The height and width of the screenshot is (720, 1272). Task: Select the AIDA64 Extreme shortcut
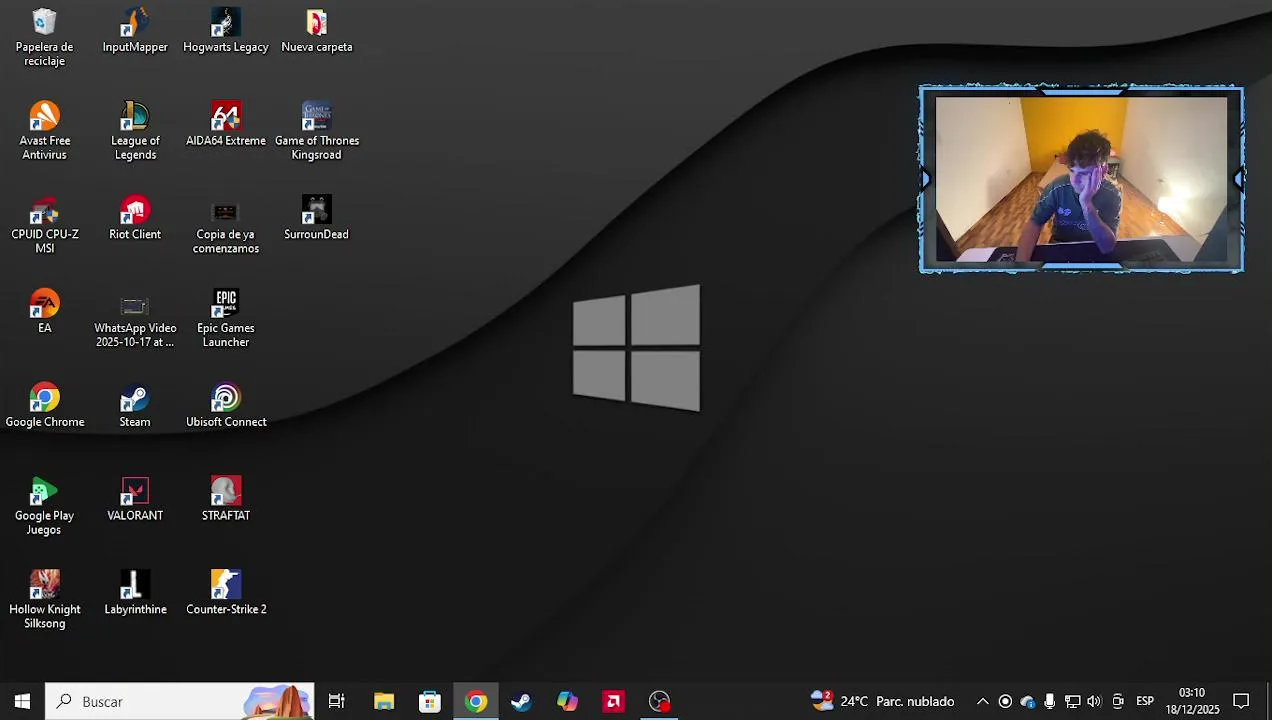(226, 125)
